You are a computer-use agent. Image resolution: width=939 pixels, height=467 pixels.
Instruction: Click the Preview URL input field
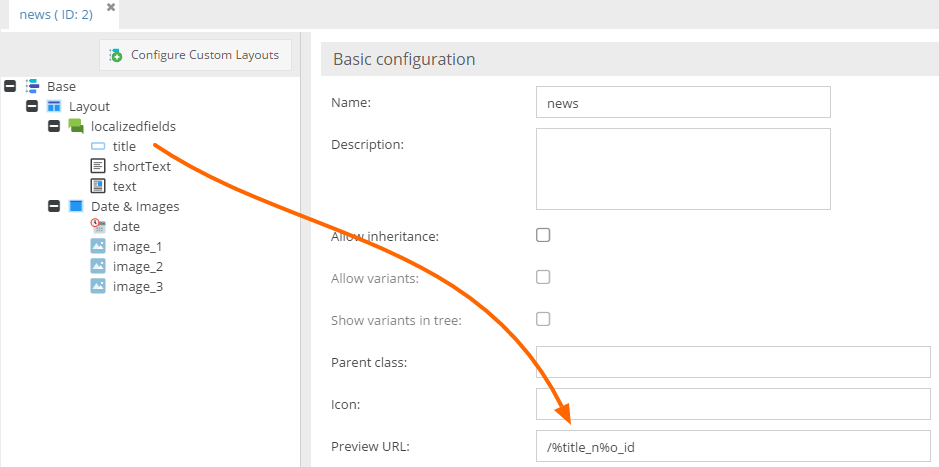(732, 446)
